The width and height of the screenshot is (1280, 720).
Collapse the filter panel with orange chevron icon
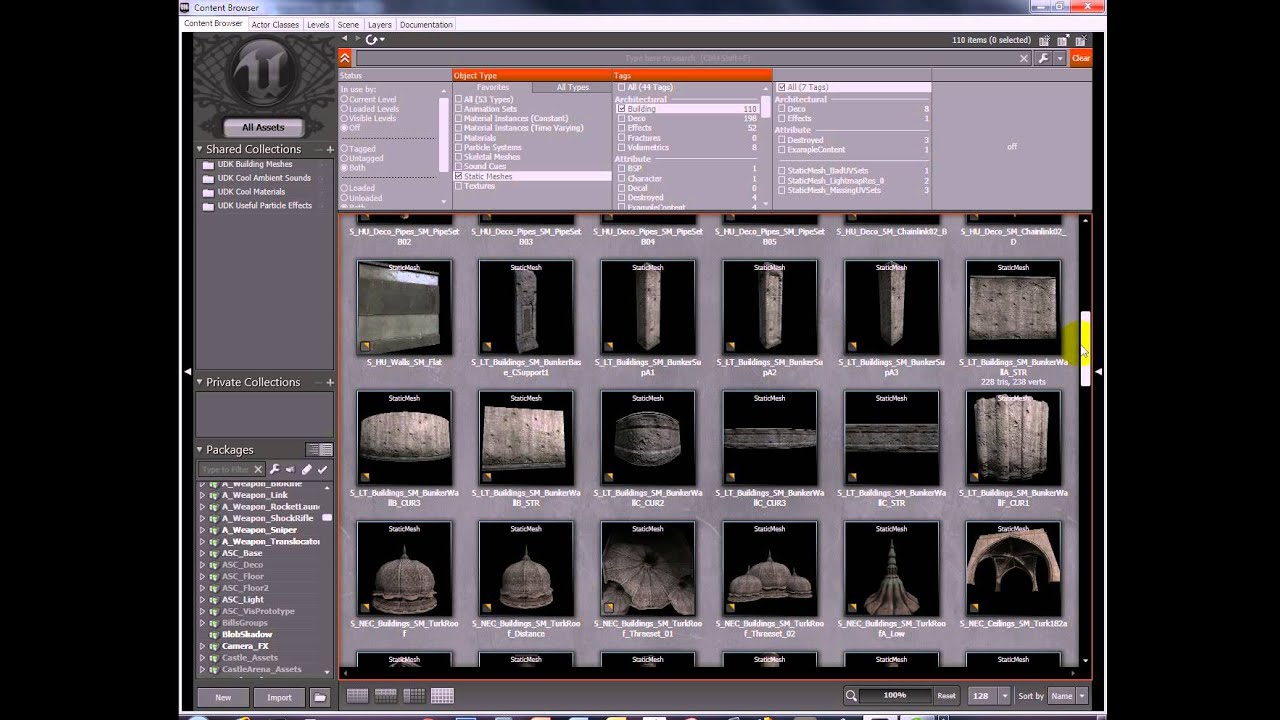(345, 58)
